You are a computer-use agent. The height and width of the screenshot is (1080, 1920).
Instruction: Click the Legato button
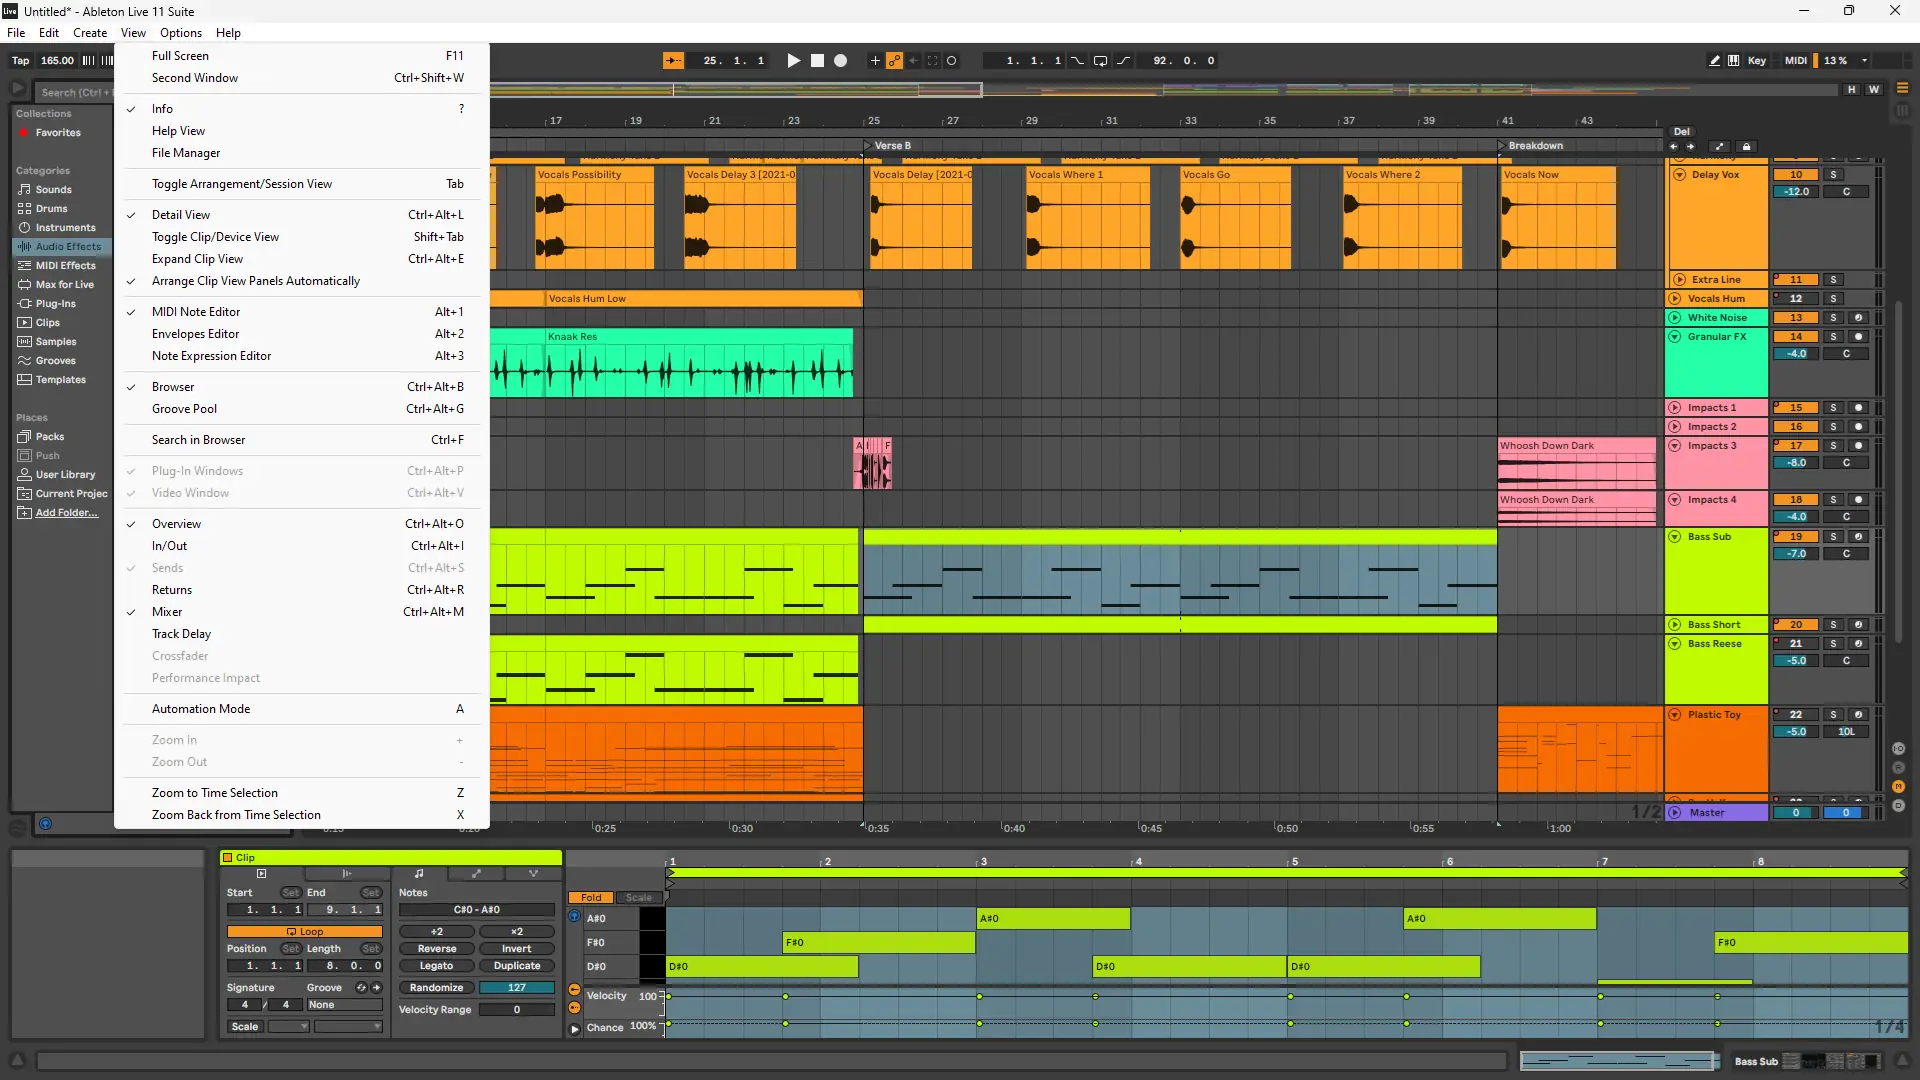point(436,966)
